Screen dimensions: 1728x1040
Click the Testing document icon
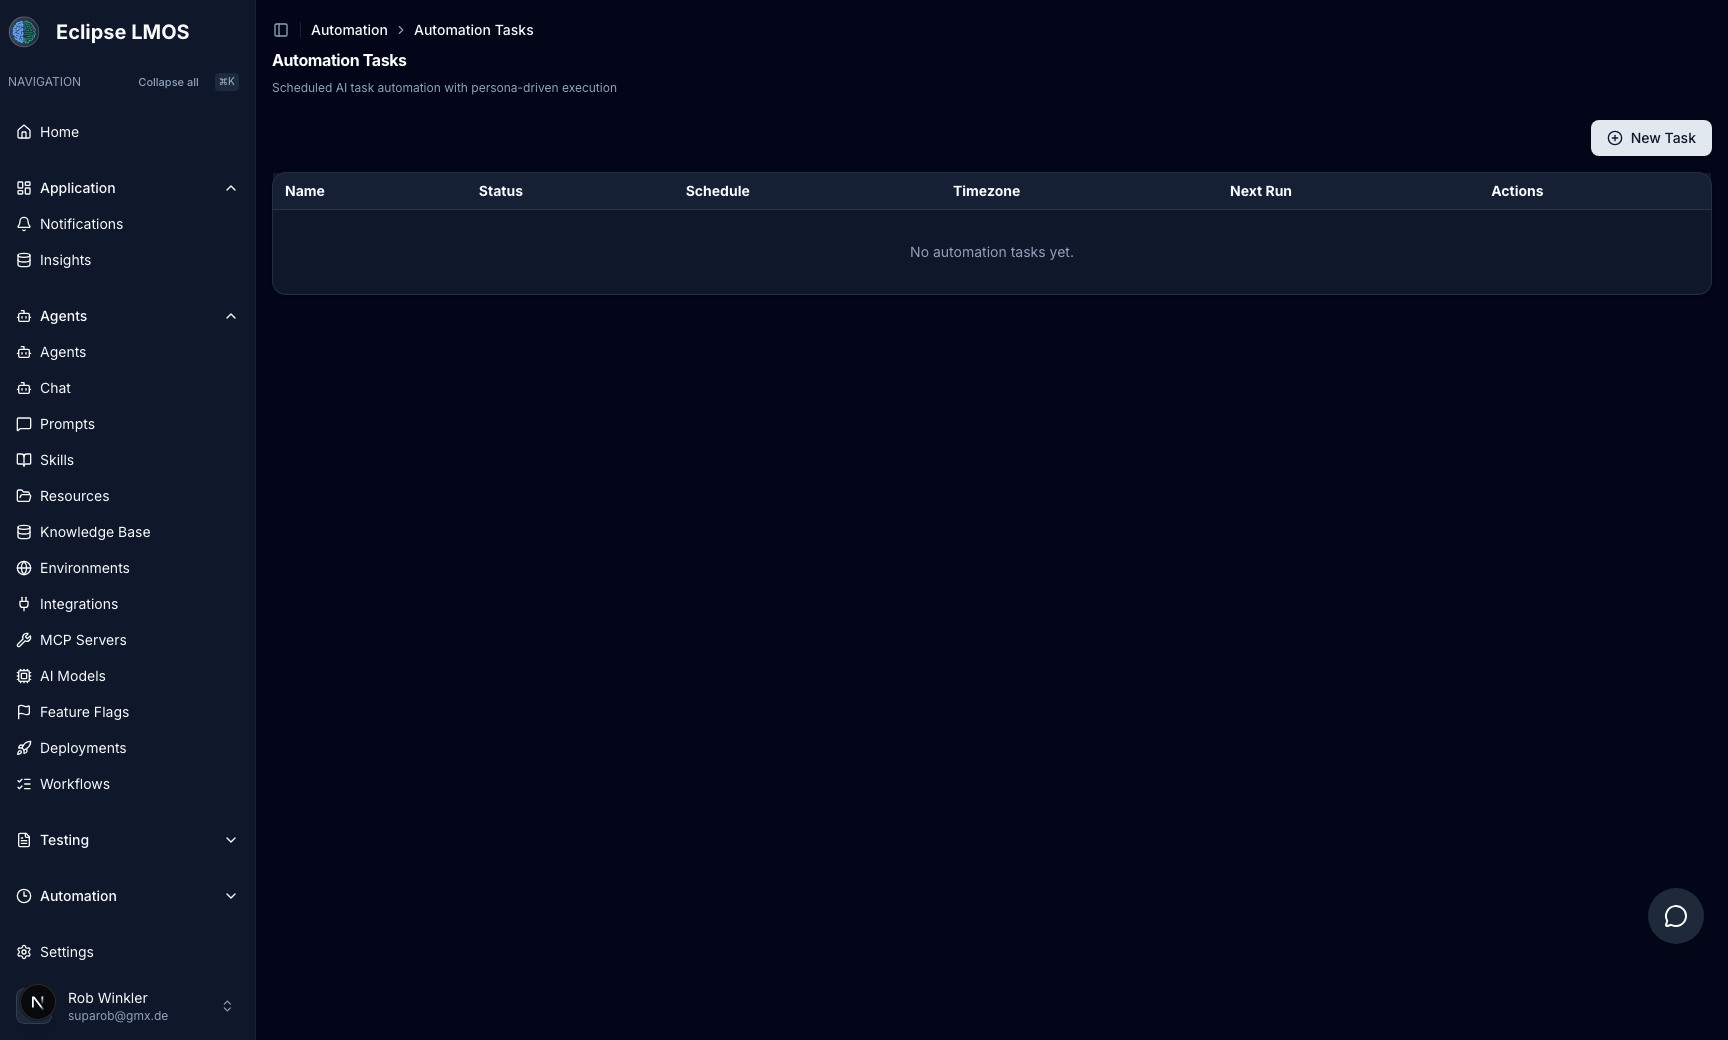coord(24,840)
